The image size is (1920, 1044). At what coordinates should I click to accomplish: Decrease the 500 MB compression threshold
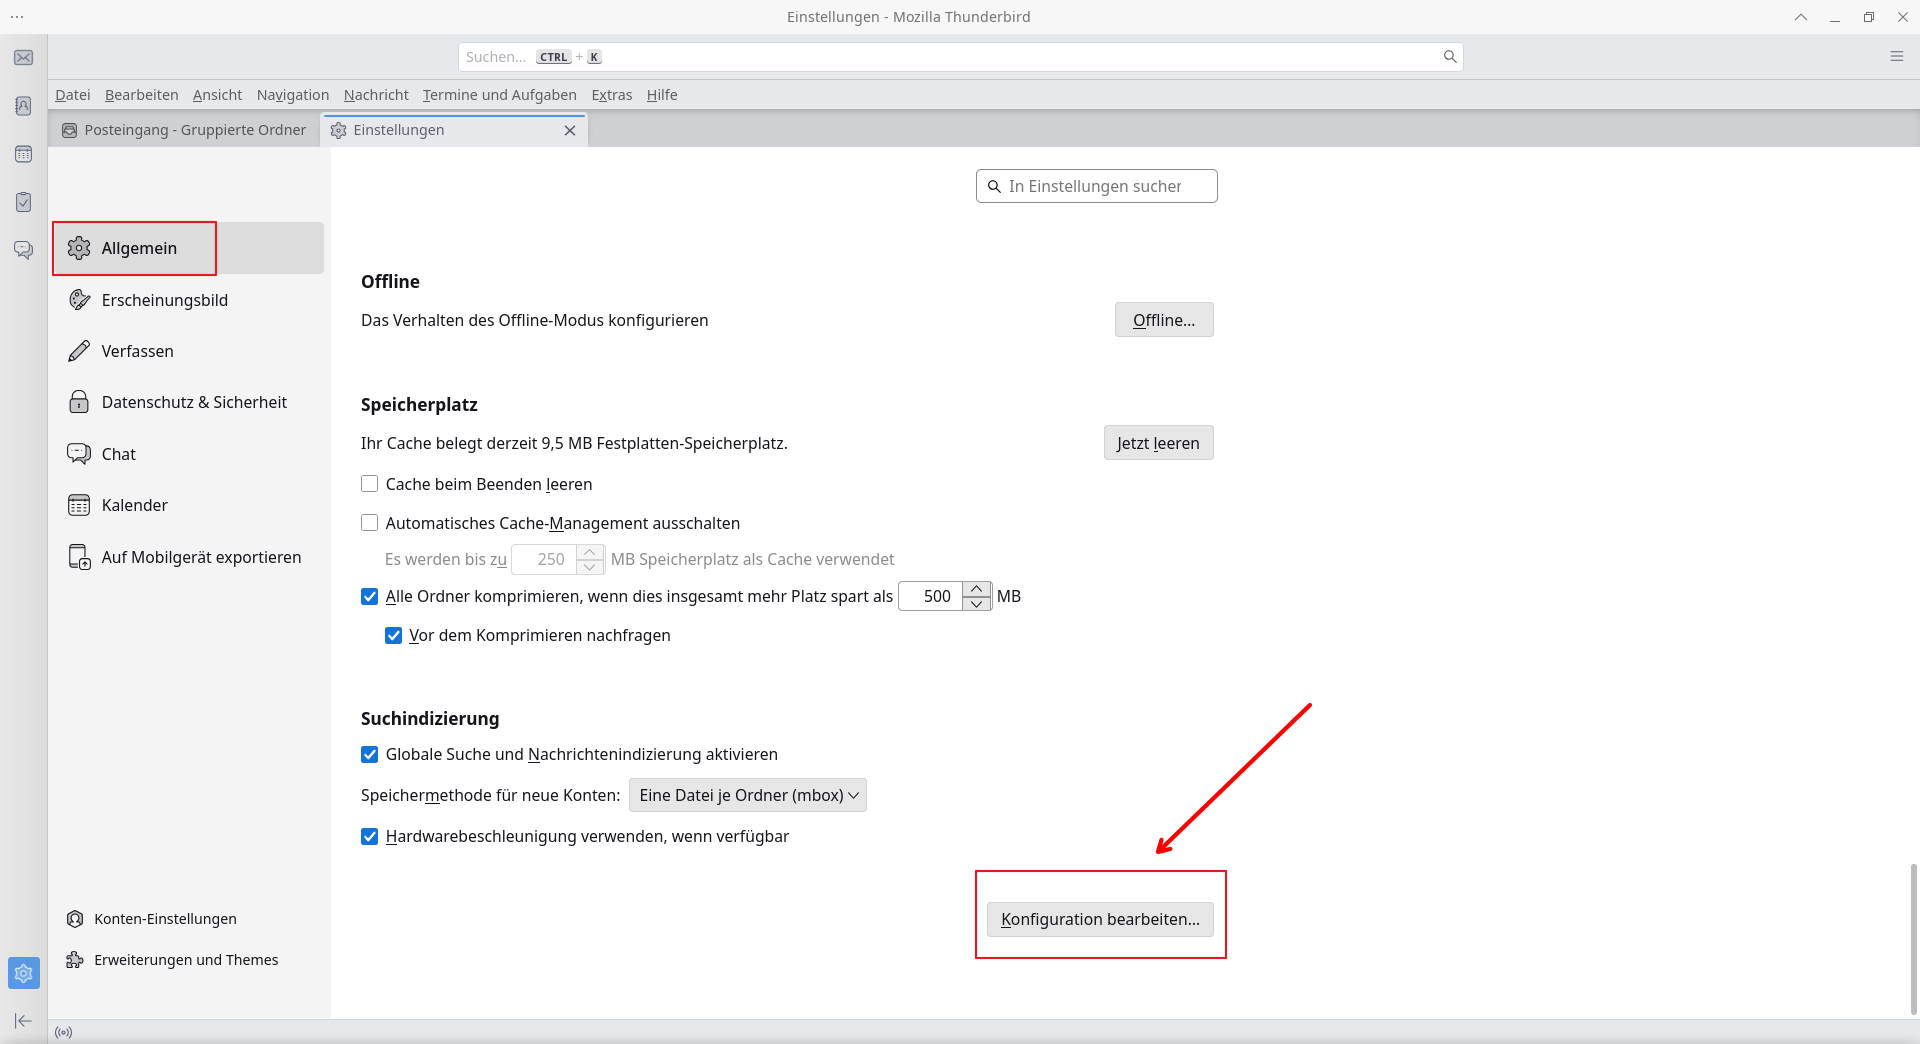coord(977,604)
